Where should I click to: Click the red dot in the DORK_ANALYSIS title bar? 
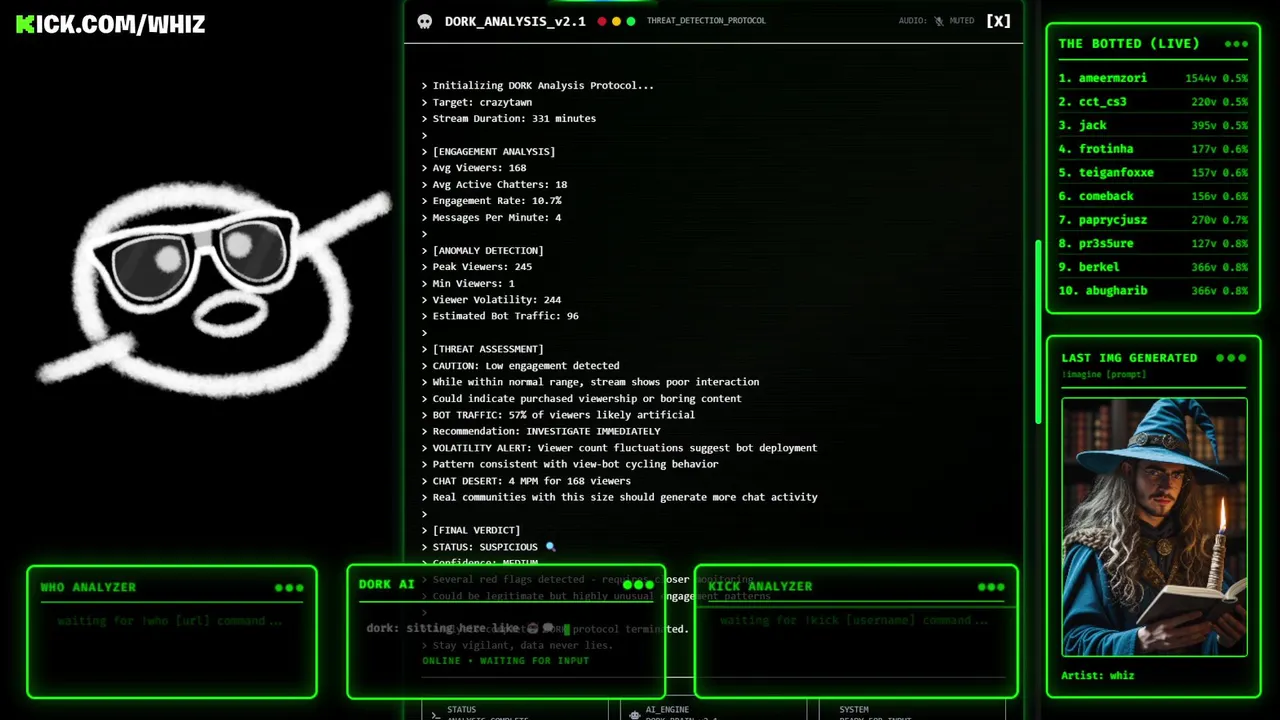point(602,21)
